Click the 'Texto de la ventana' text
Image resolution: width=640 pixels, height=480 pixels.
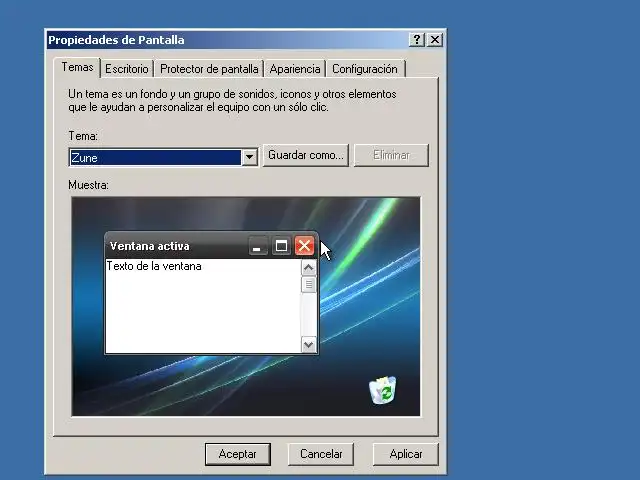pos(154,266)
